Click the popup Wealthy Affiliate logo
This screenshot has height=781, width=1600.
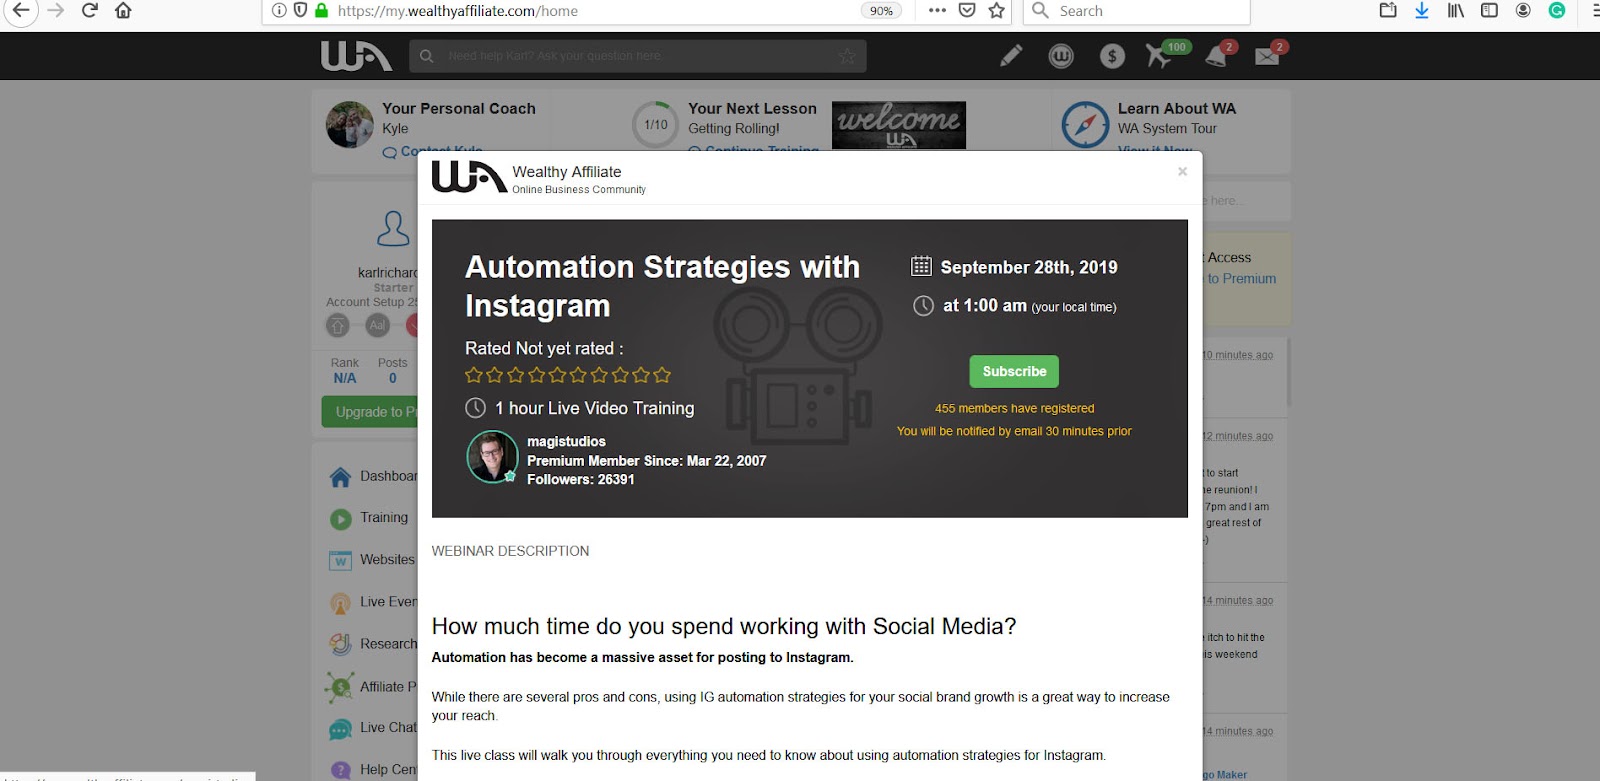click(x=469, y=177)
